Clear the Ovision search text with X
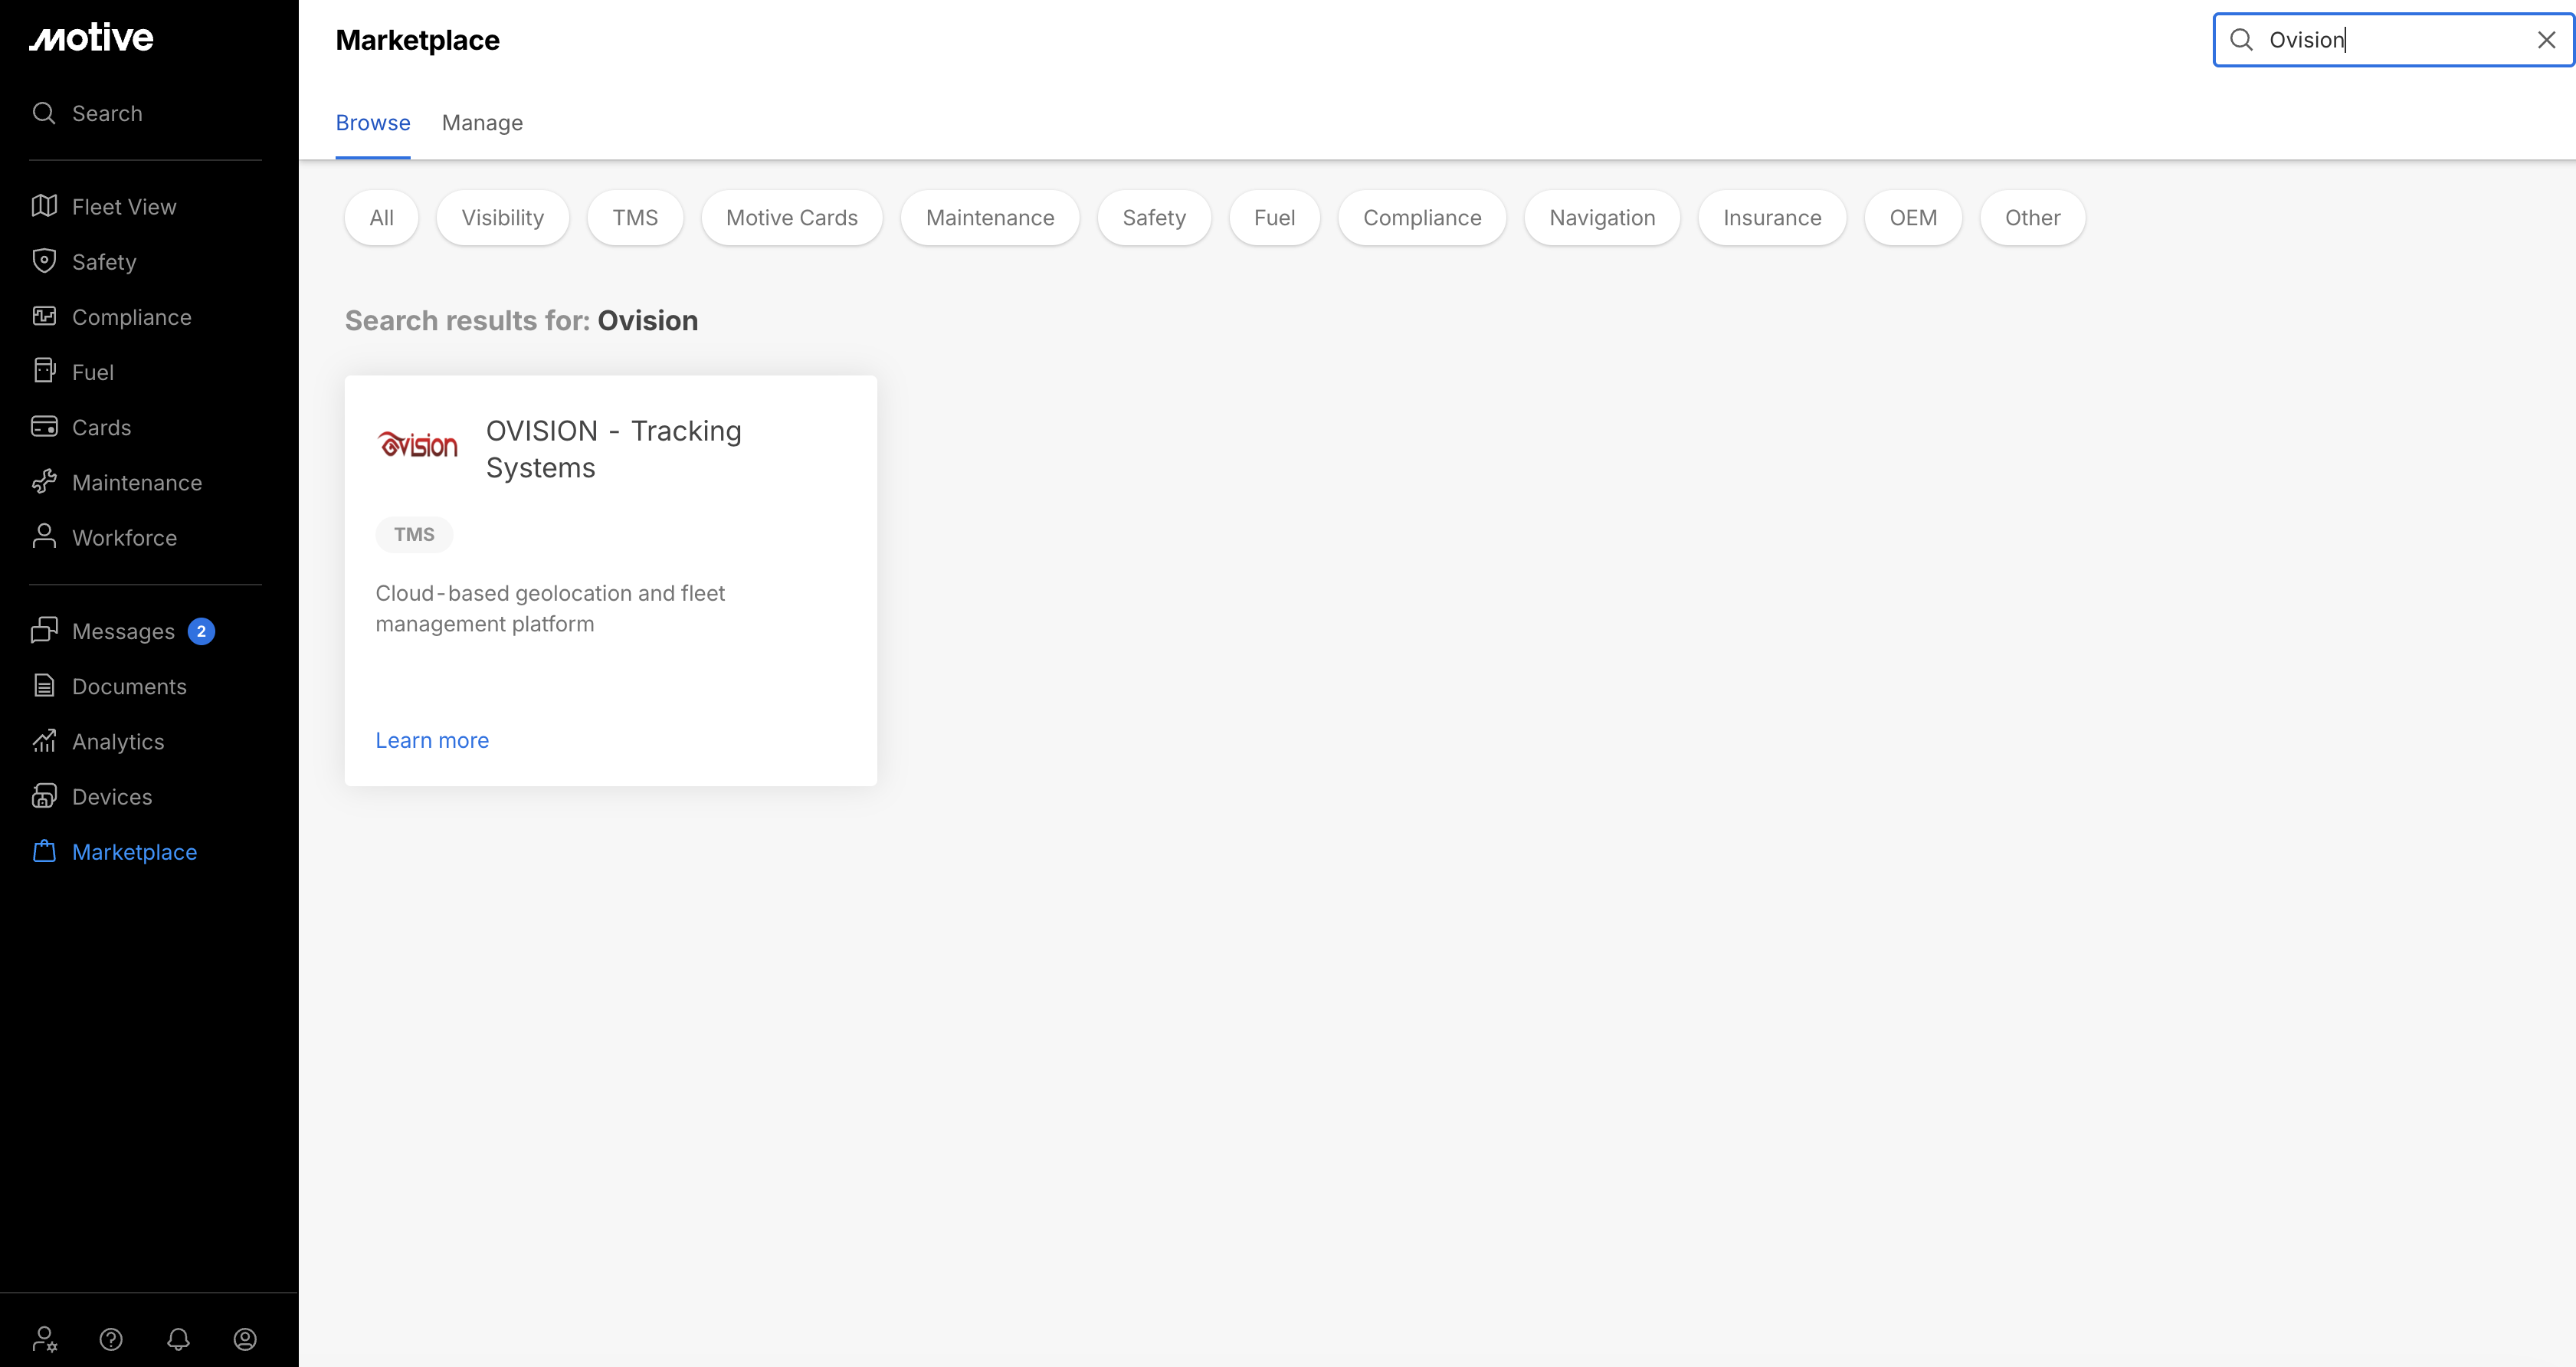This screenshot has height=1367, width=2576. [2546, 40]
